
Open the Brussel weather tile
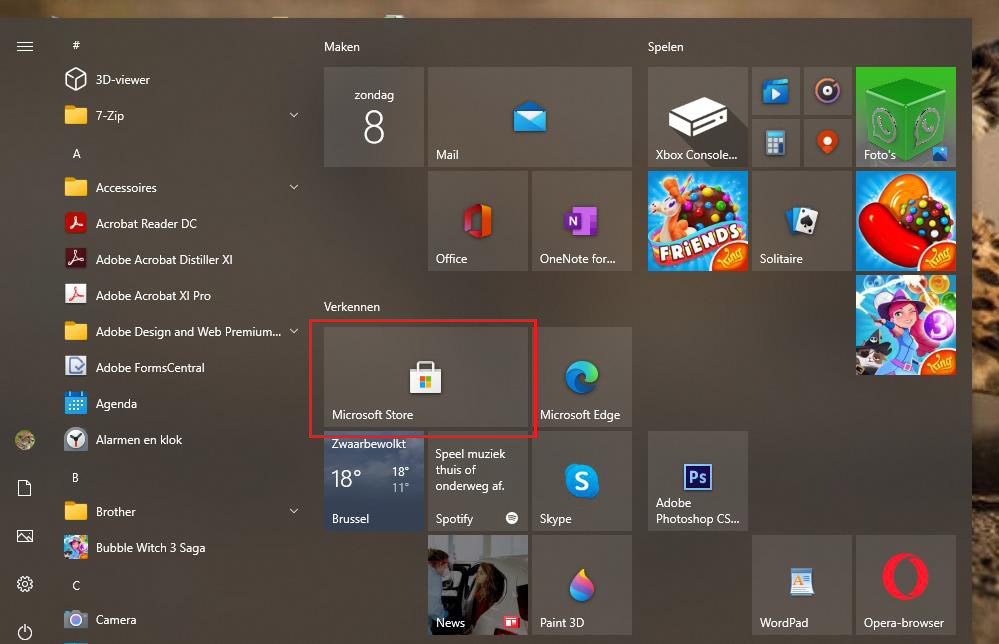coord(373,482)
